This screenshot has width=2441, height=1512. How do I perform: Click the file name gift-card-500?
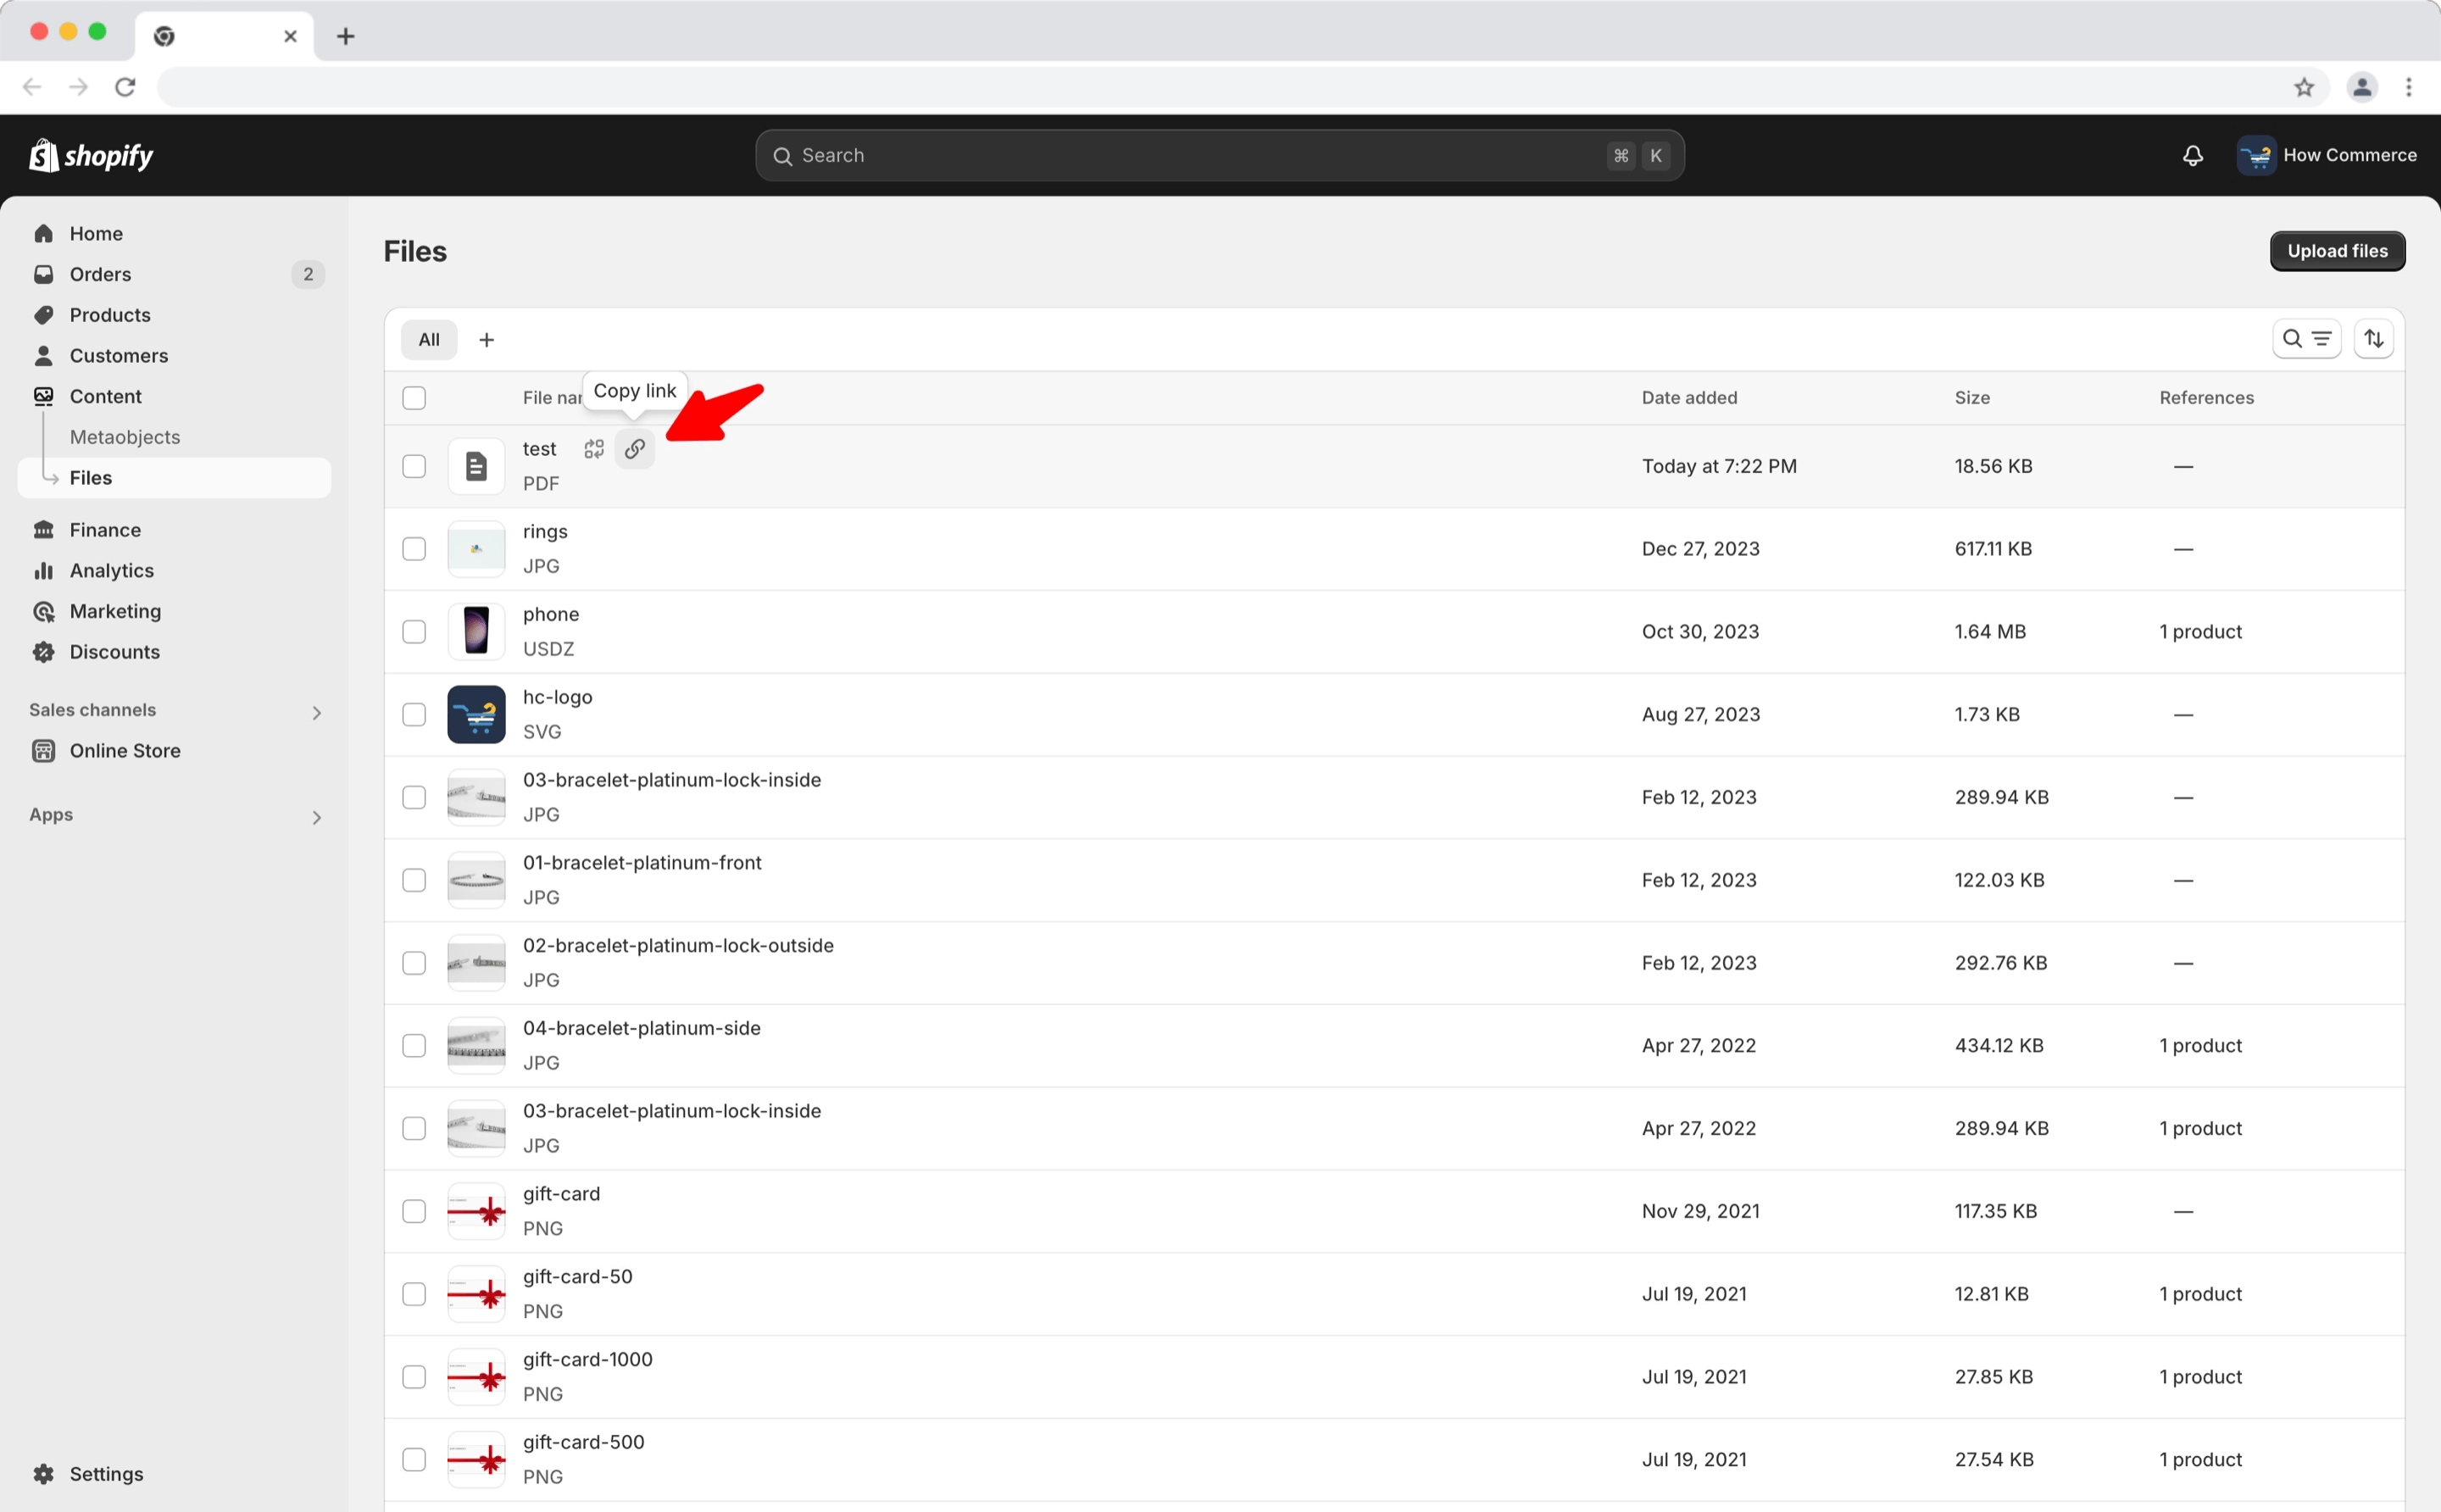click(x=583, y=1443)
